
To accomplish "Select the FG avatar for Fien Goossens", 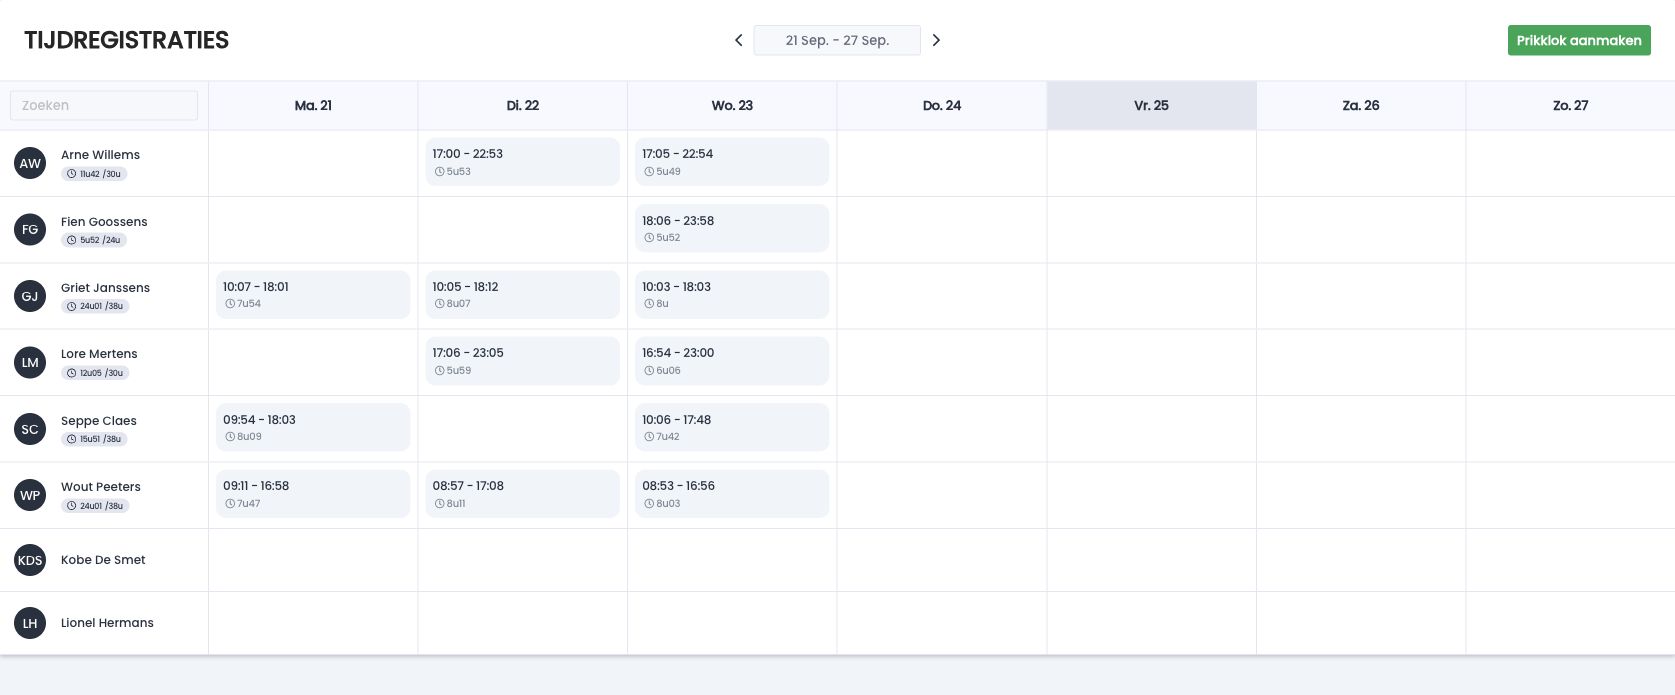I will (30, 230).
